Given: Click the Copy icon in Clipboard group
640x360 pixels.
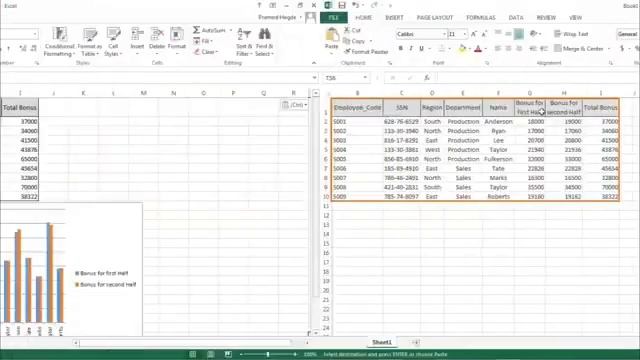Looking at the screenshot, I should [x=347, y=41].
